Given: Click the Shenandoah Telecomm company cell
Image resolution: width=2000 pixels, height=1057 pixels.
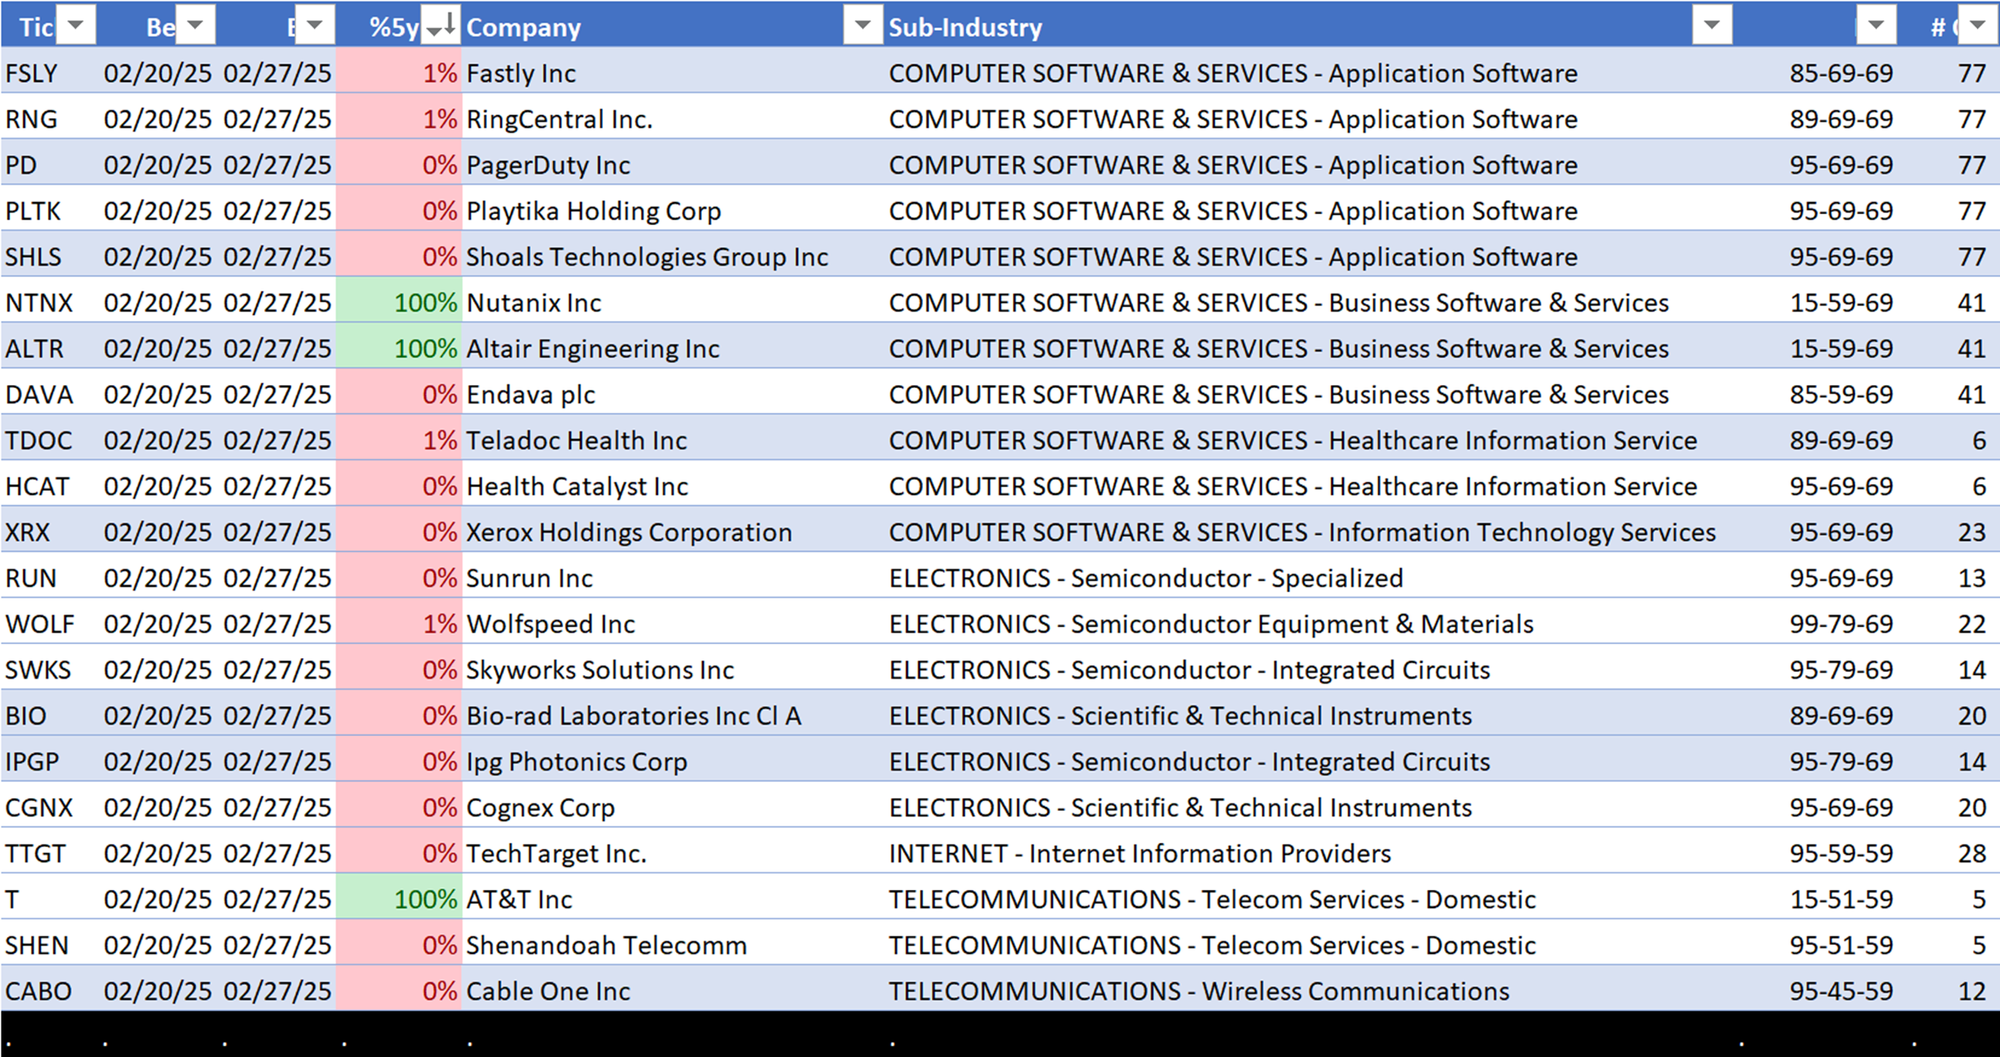Looking at the screenshot, I should (673, 946).
